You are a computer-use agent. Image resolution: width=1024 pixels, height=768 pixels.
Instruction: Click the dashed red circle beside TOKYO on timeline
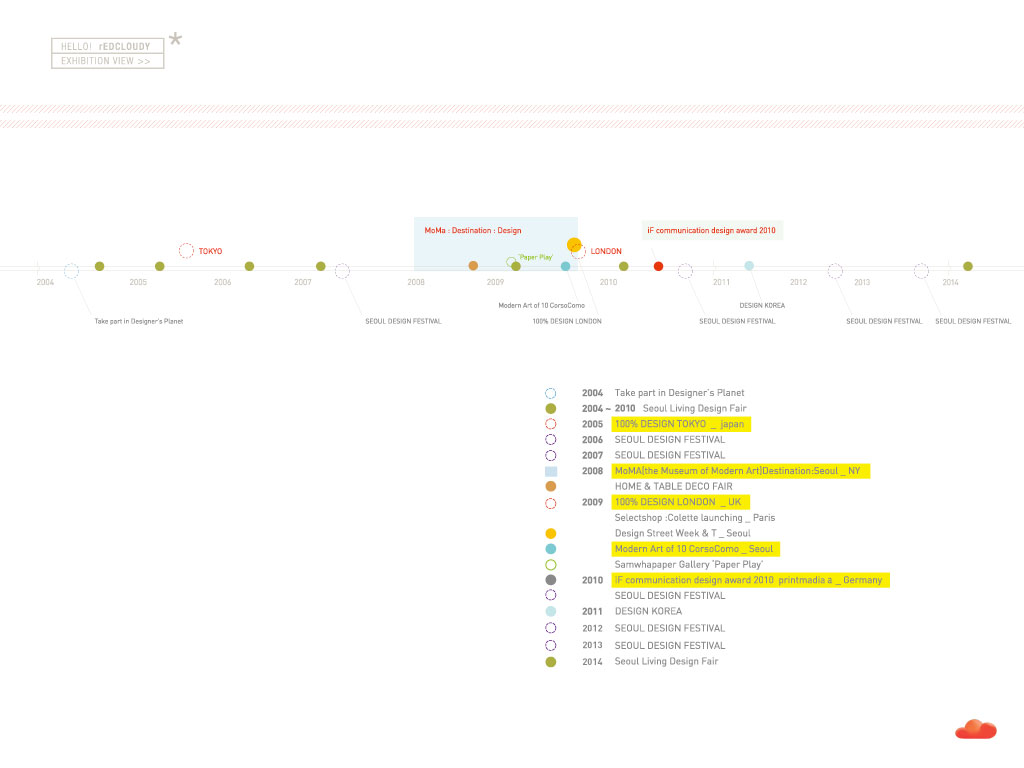(x=186, y=251)
